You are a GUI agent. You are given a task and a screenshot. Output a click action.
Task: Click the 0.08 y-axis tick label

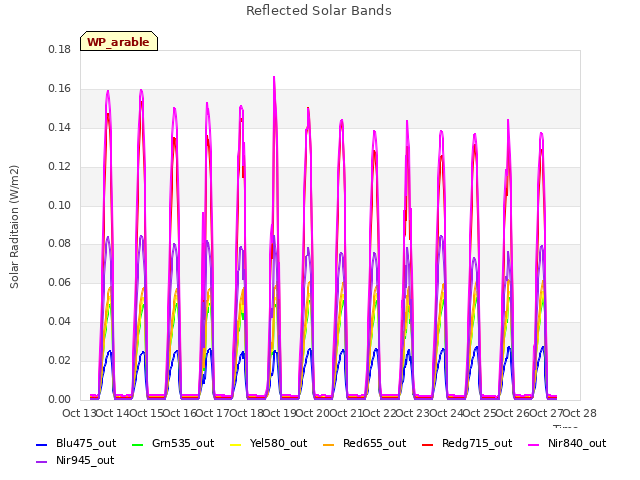point(60,244)
